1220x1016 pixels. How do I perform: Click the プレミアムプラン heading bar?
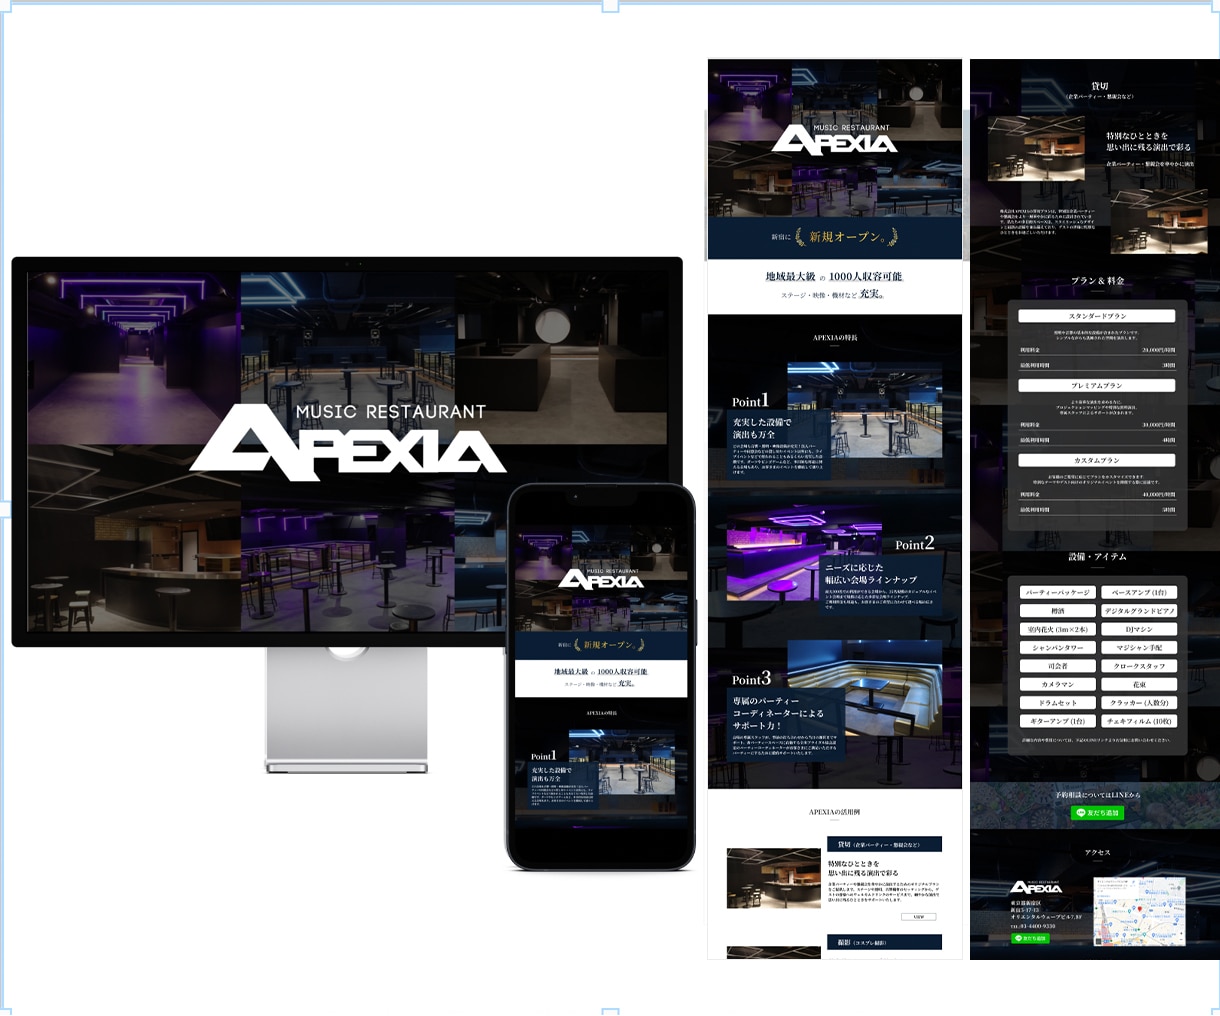coord(1097,385)
